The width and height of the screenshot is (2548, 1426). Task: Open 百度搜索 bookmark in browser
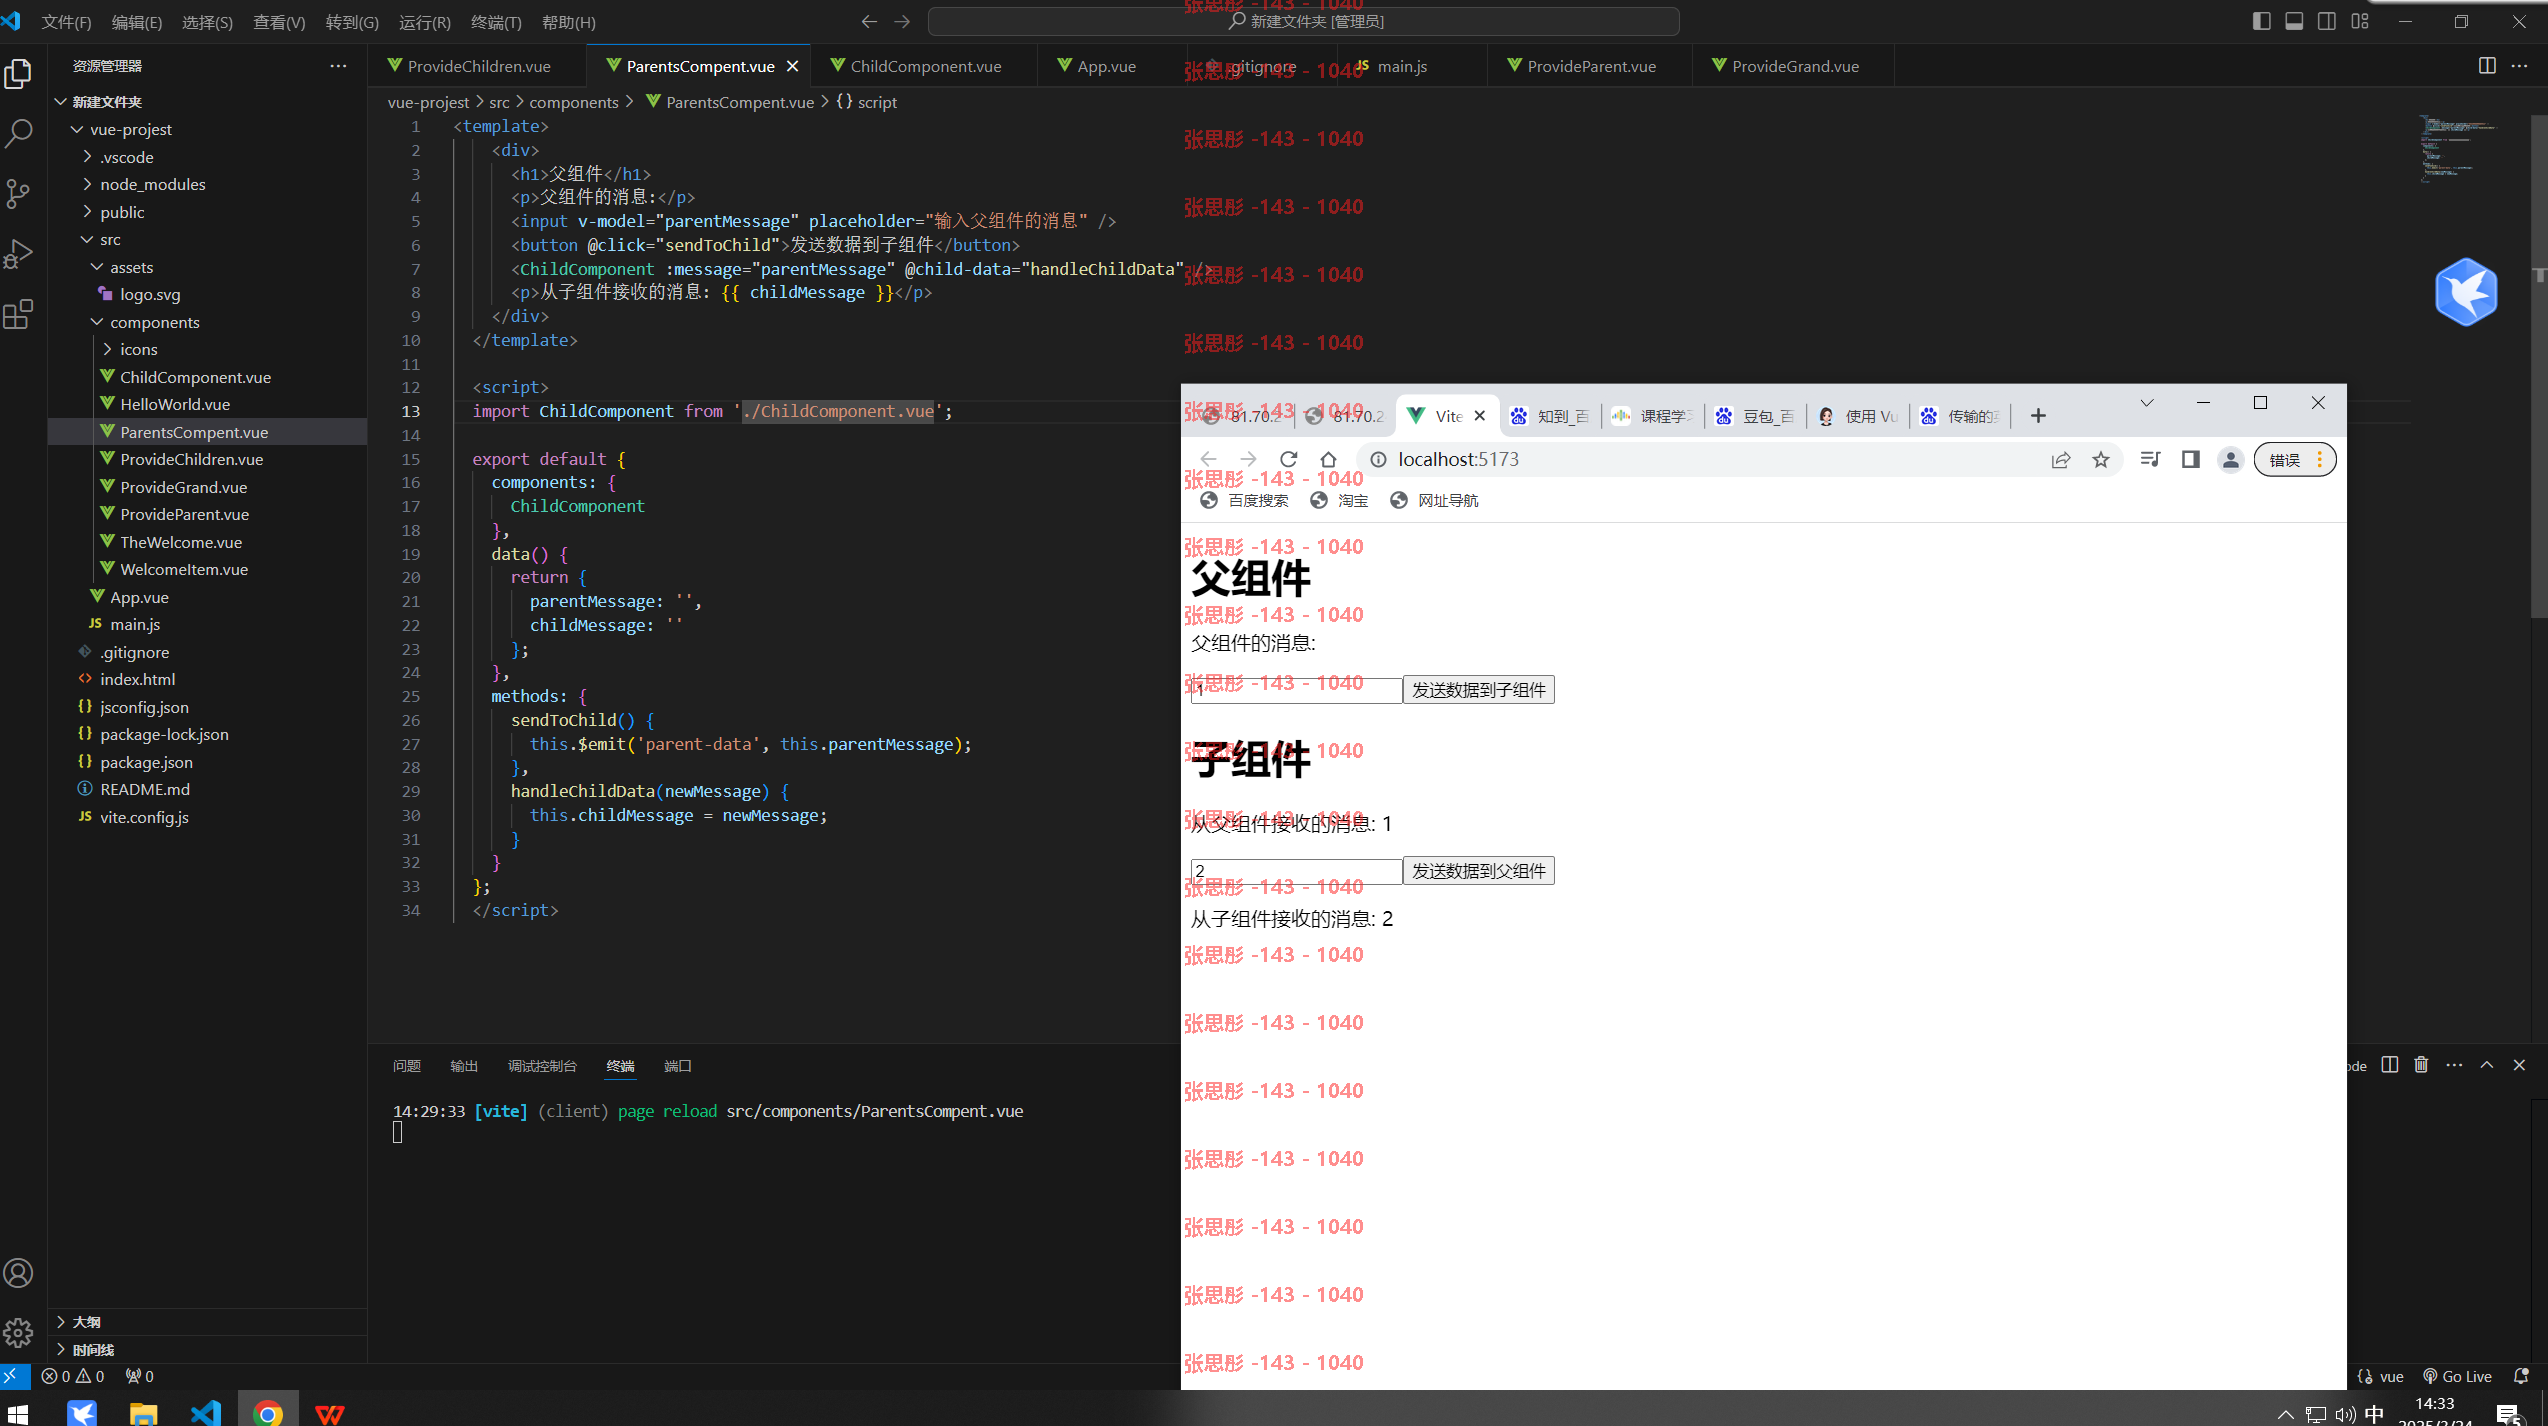point(1245,500)
